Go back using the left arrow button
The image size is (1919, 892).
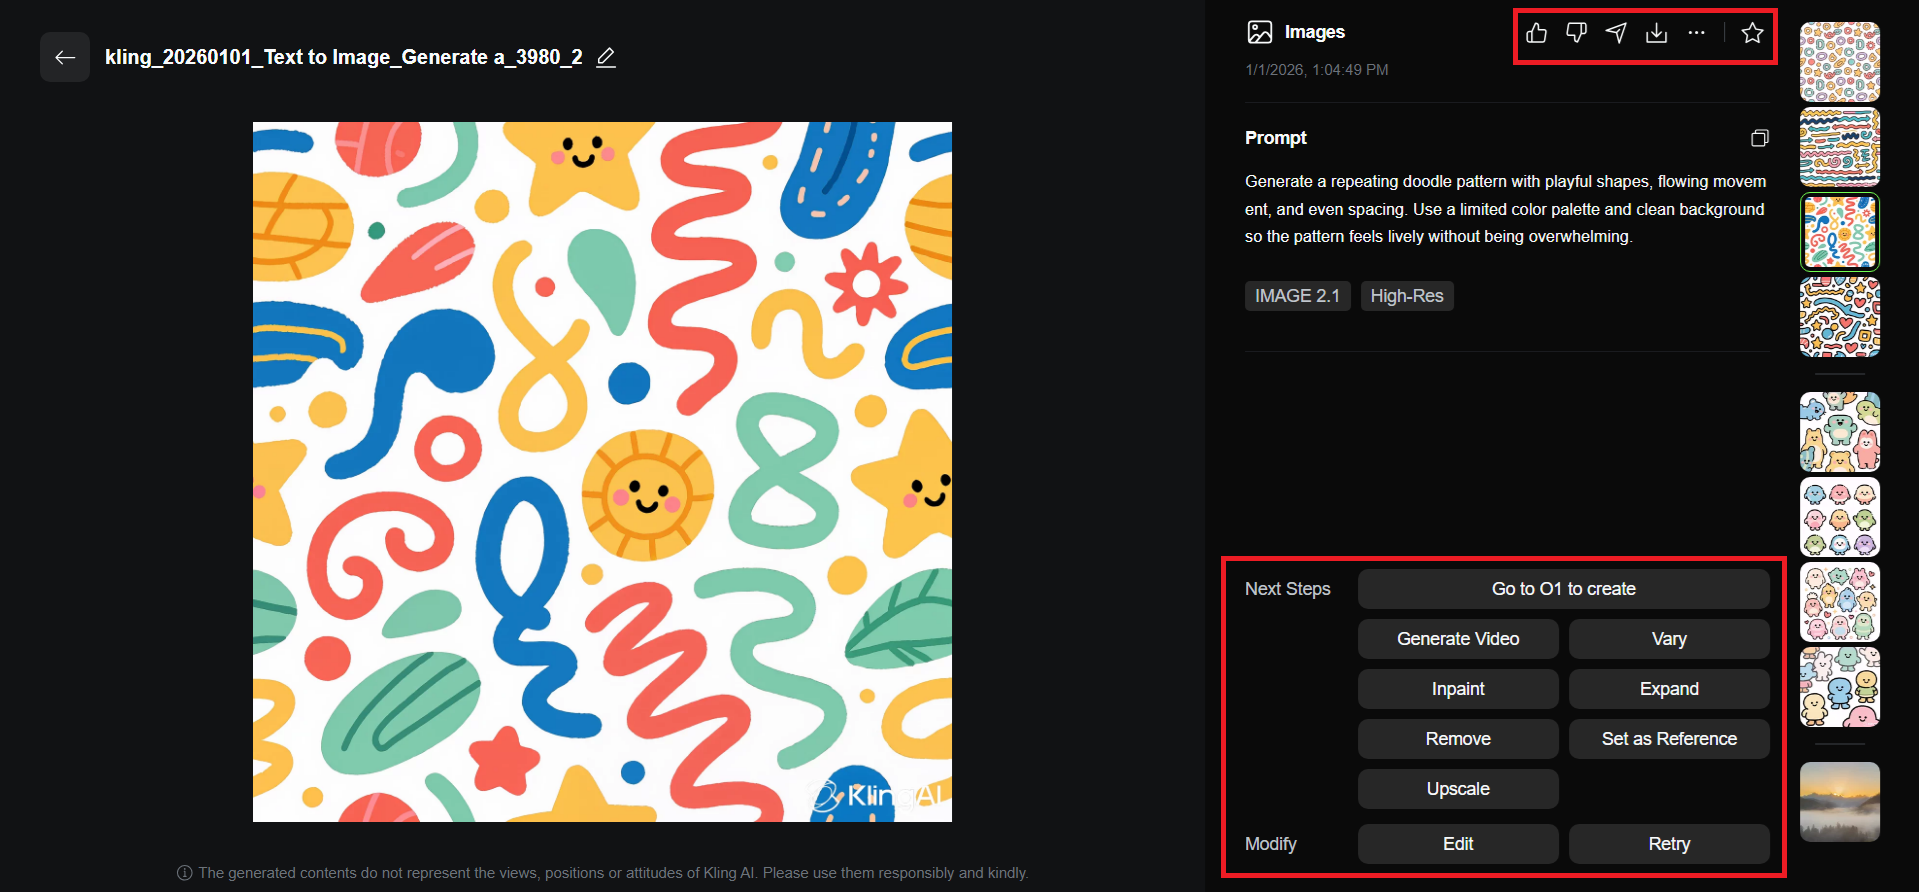pyautogui.click(x=65, y=57)
